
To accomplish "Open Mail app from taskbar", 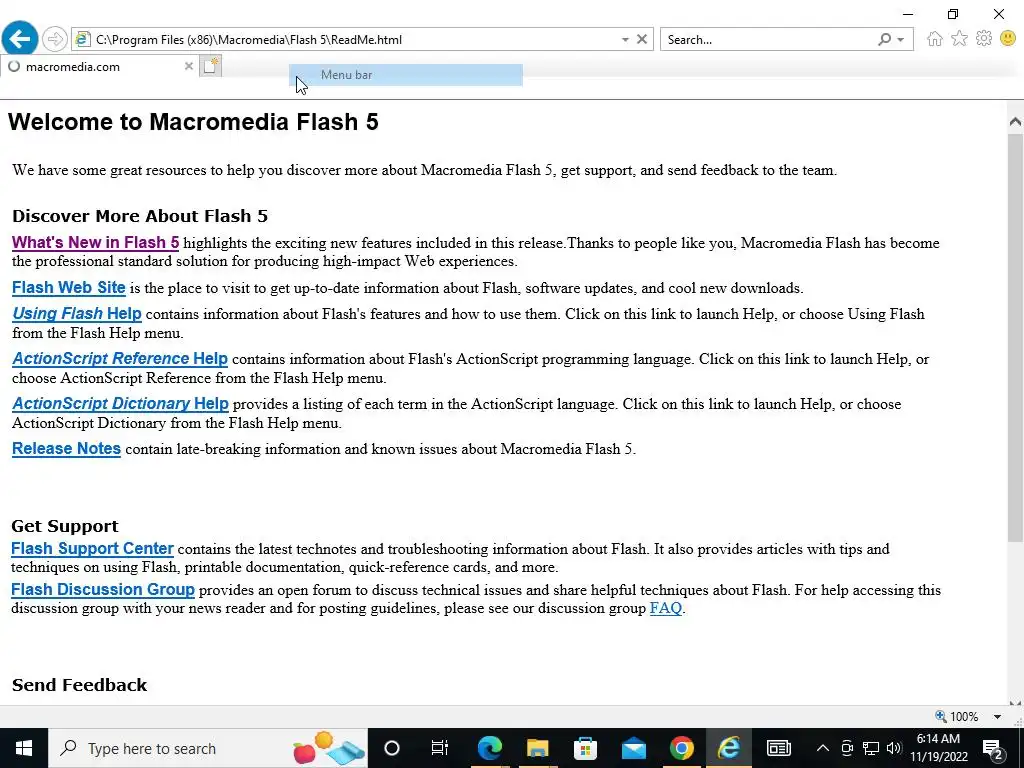I will (x=633, y=748).
